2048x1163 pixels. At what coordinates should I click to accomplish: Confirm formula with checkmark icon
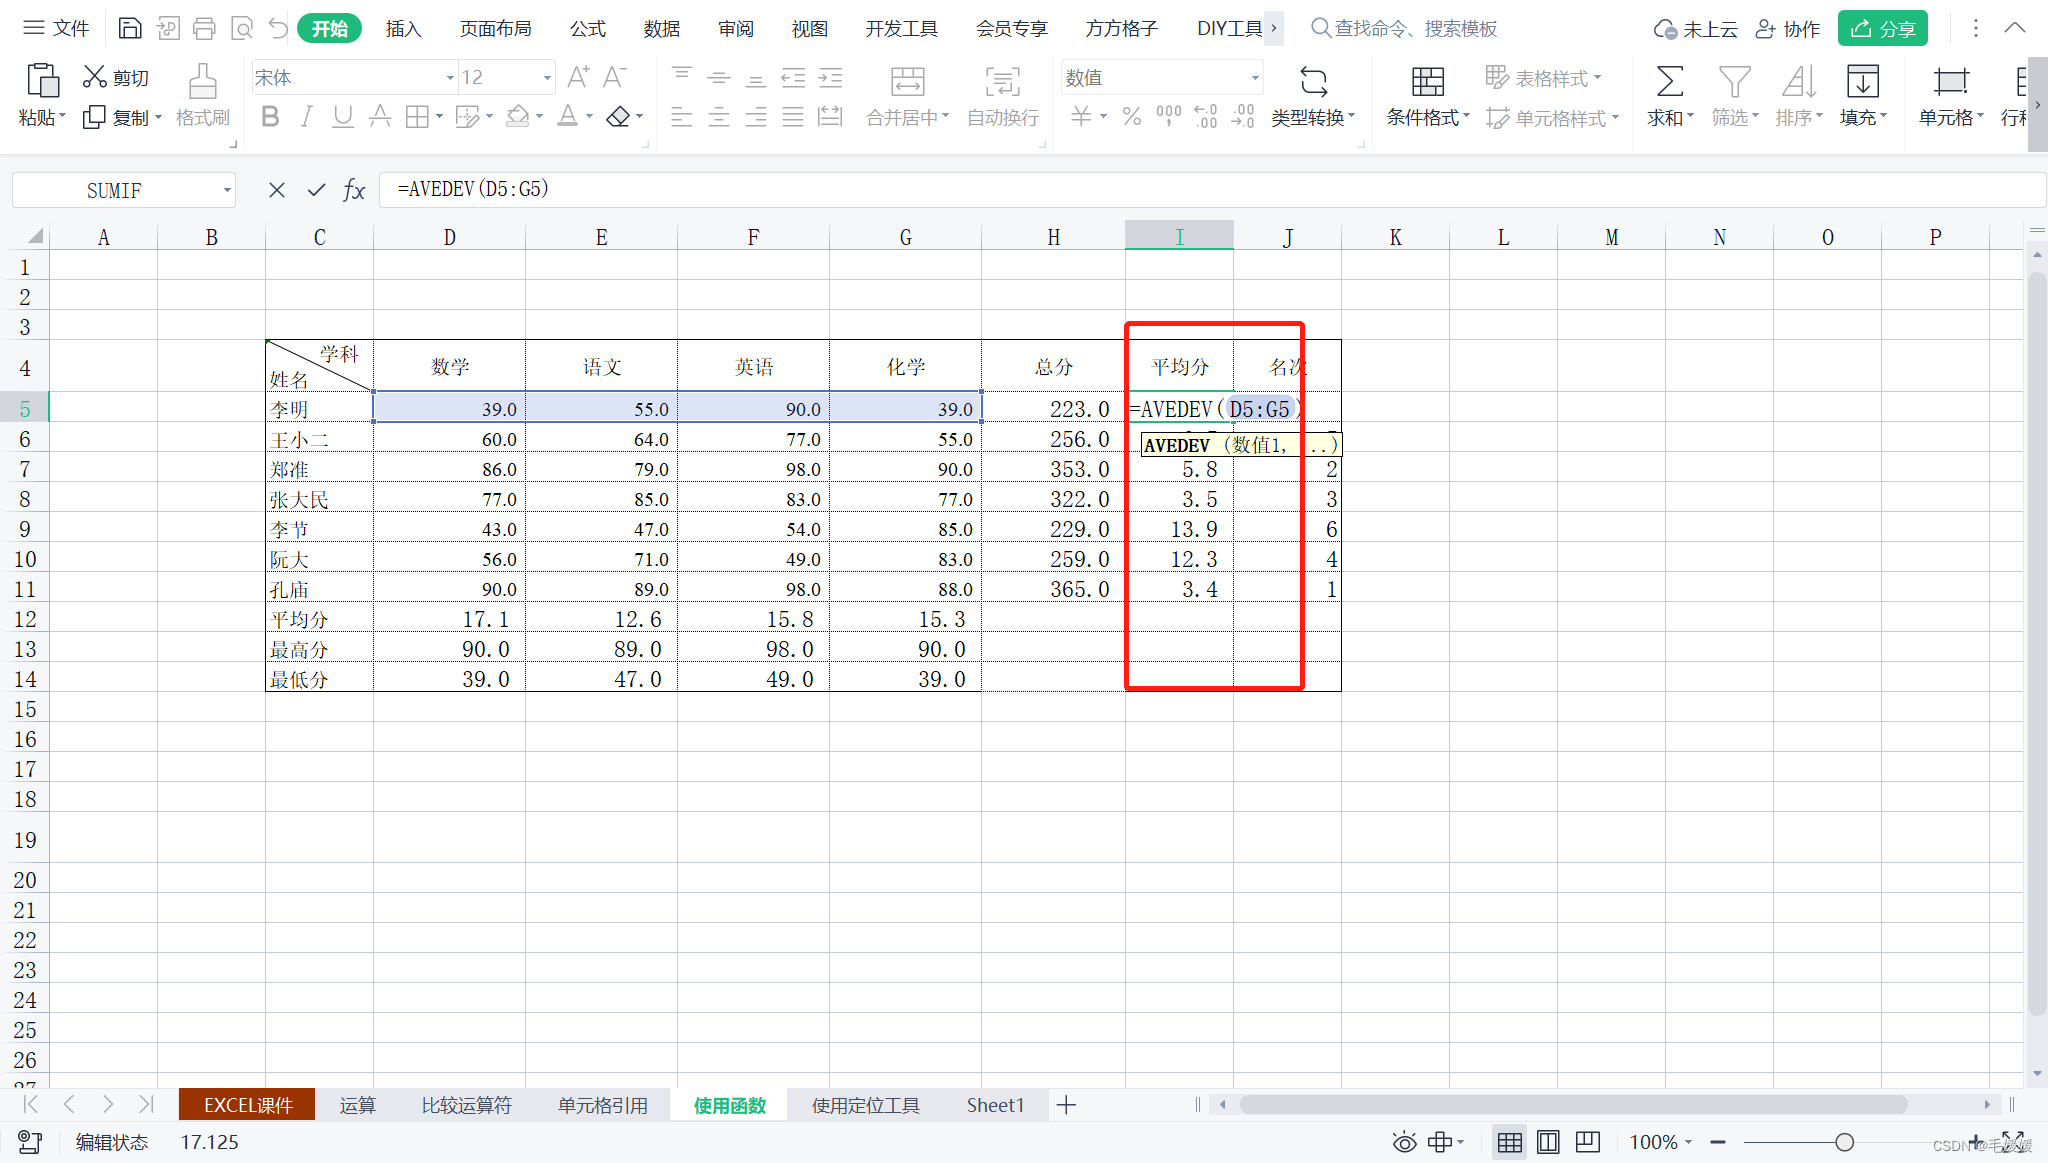pyautogui.click(x=316, y=190)
